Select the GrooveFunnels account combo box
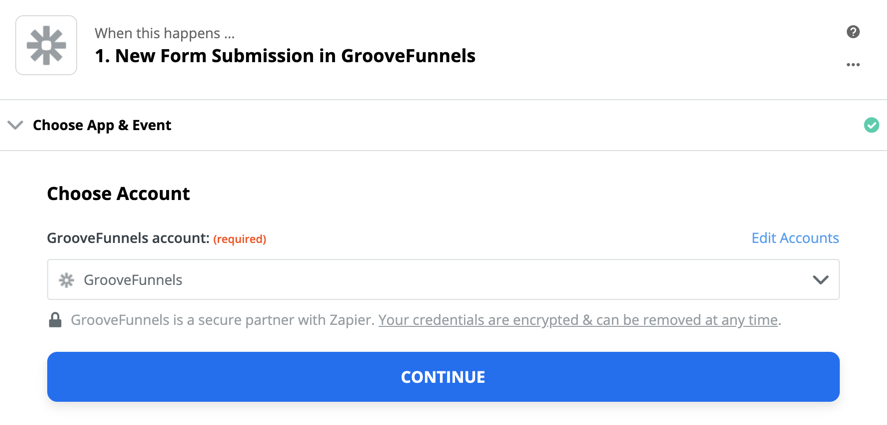887x425 pixels. 443,280
